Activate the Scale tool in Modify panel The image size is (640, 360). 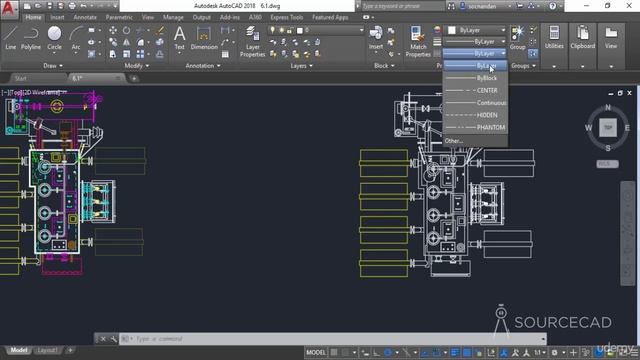[127, 54]
